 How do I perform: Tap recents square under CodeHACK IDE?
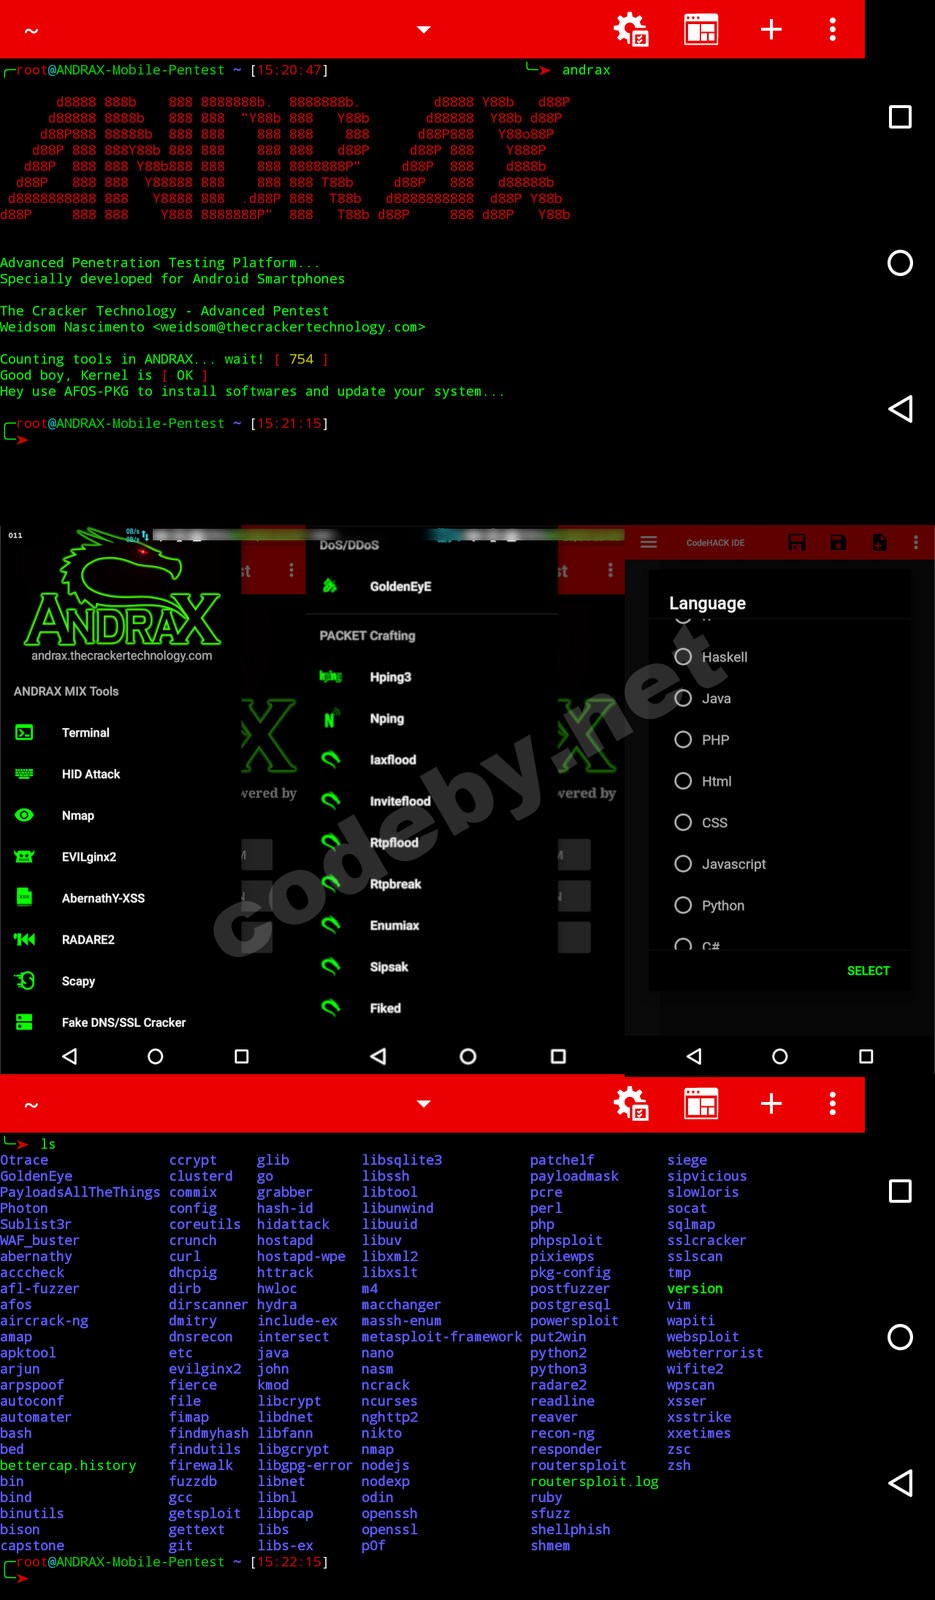click(866, 1056)
